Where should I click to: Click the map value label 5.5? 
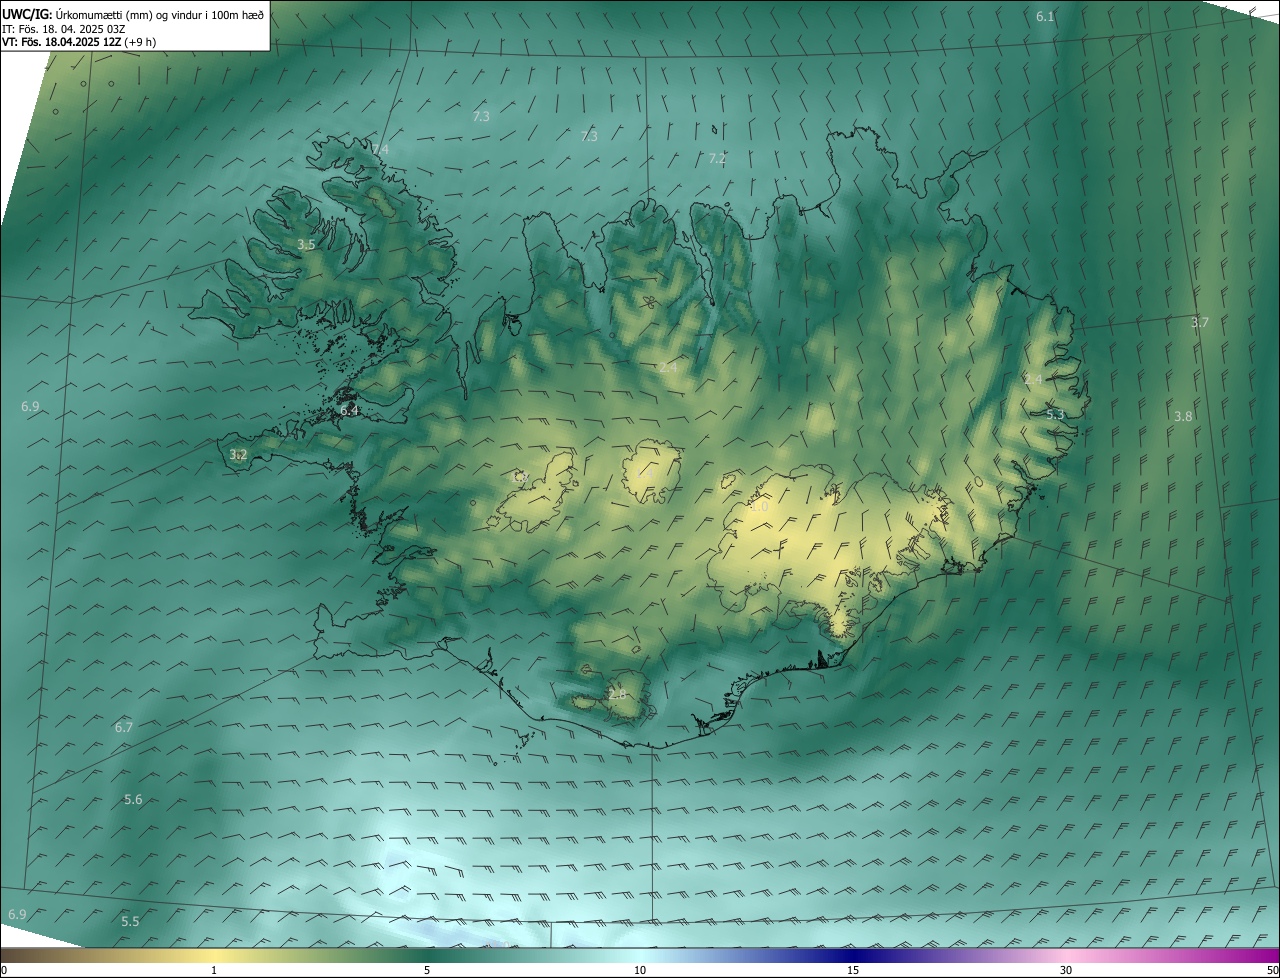[x=130, y=922]
